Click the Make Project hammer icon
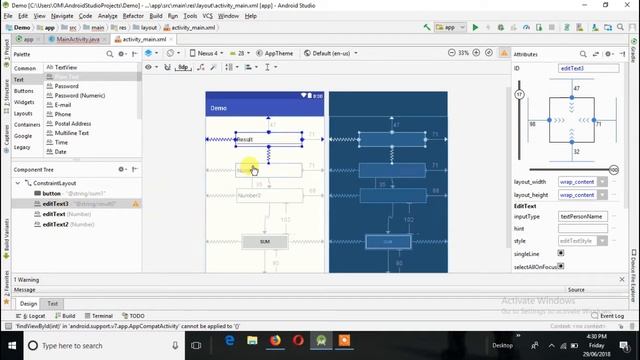This screenshot has width=640, height=360. tap(427, 27)
